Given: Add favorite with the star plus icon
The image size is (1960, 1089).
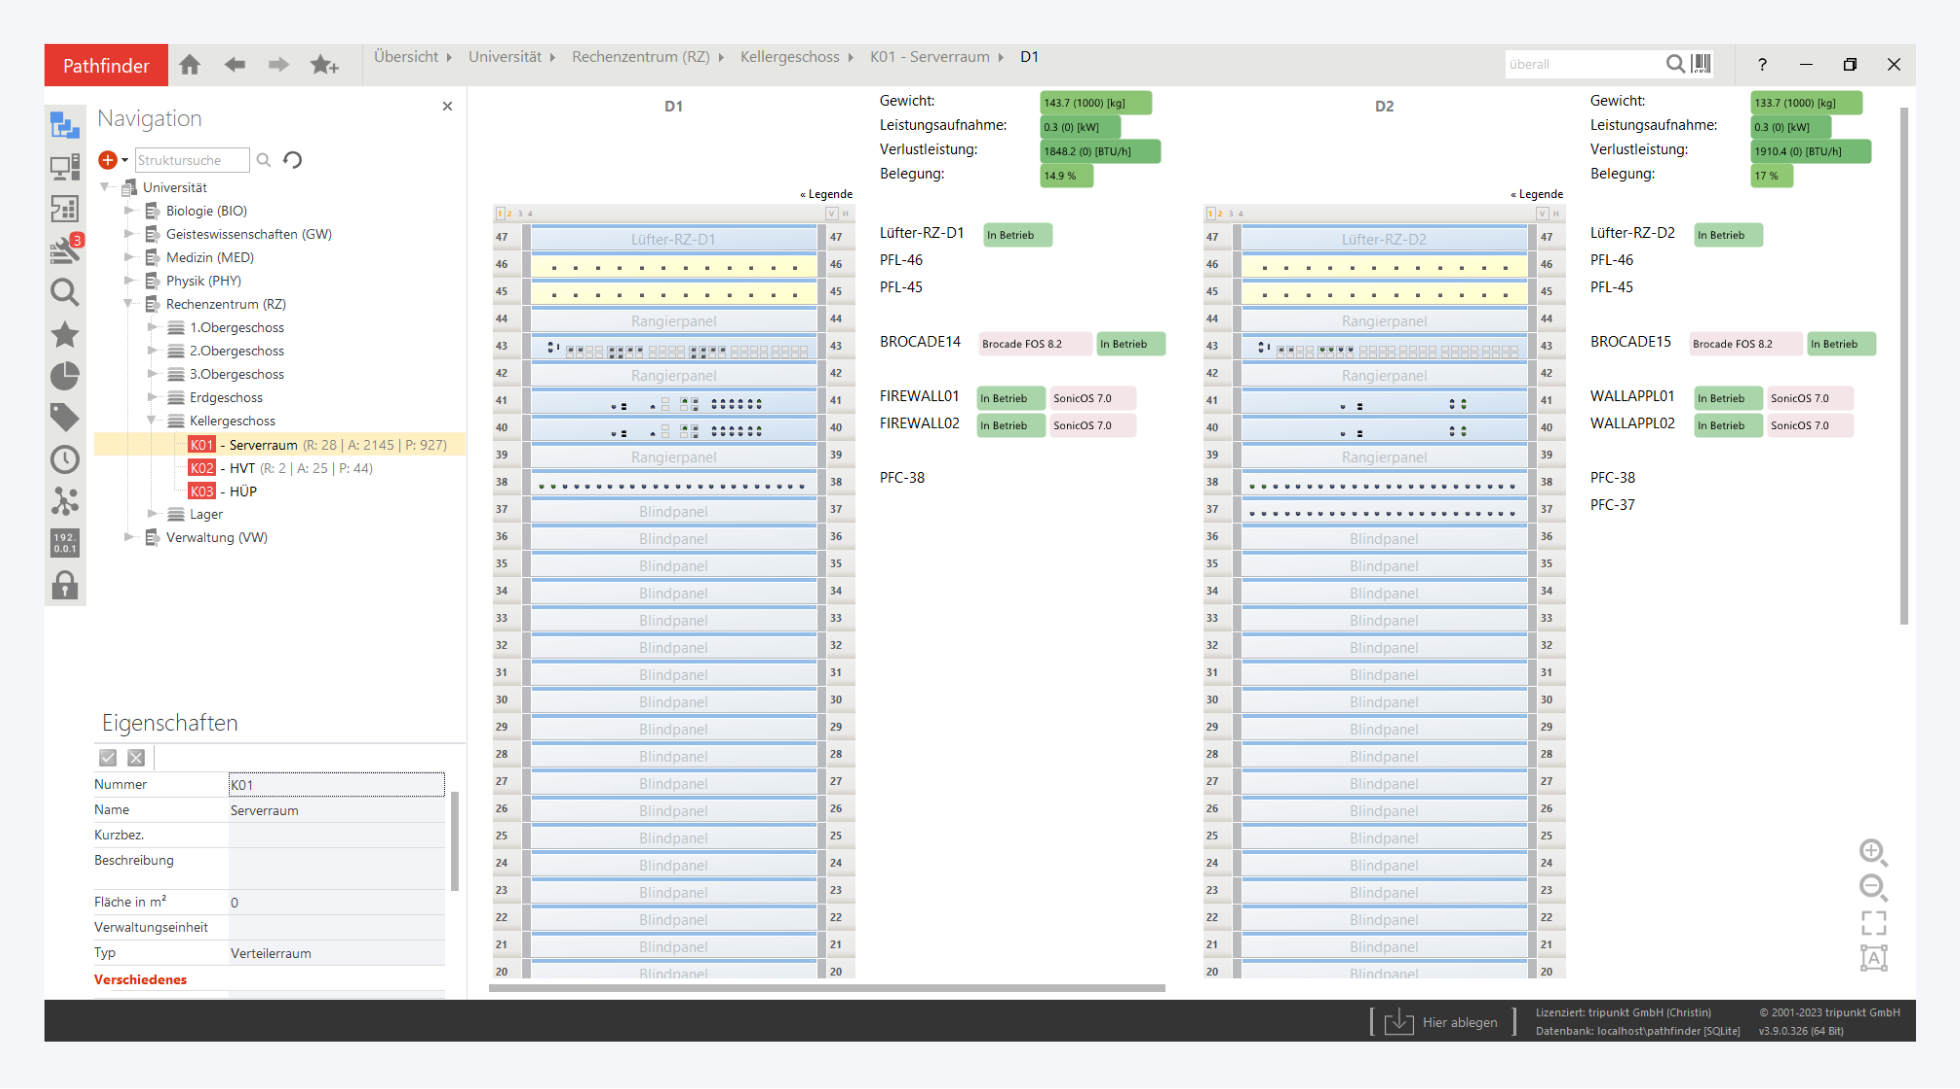Looking at the screenshot, I should [324, 65].
